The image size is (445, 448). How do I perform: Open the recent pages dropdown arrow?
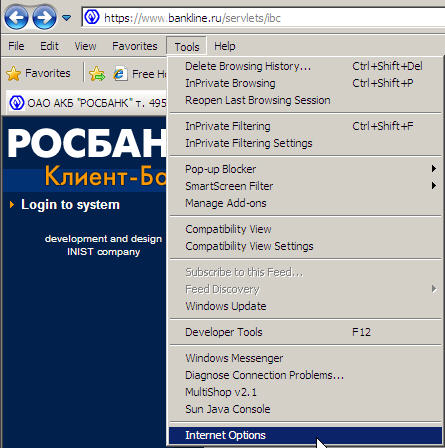[67, 17]
